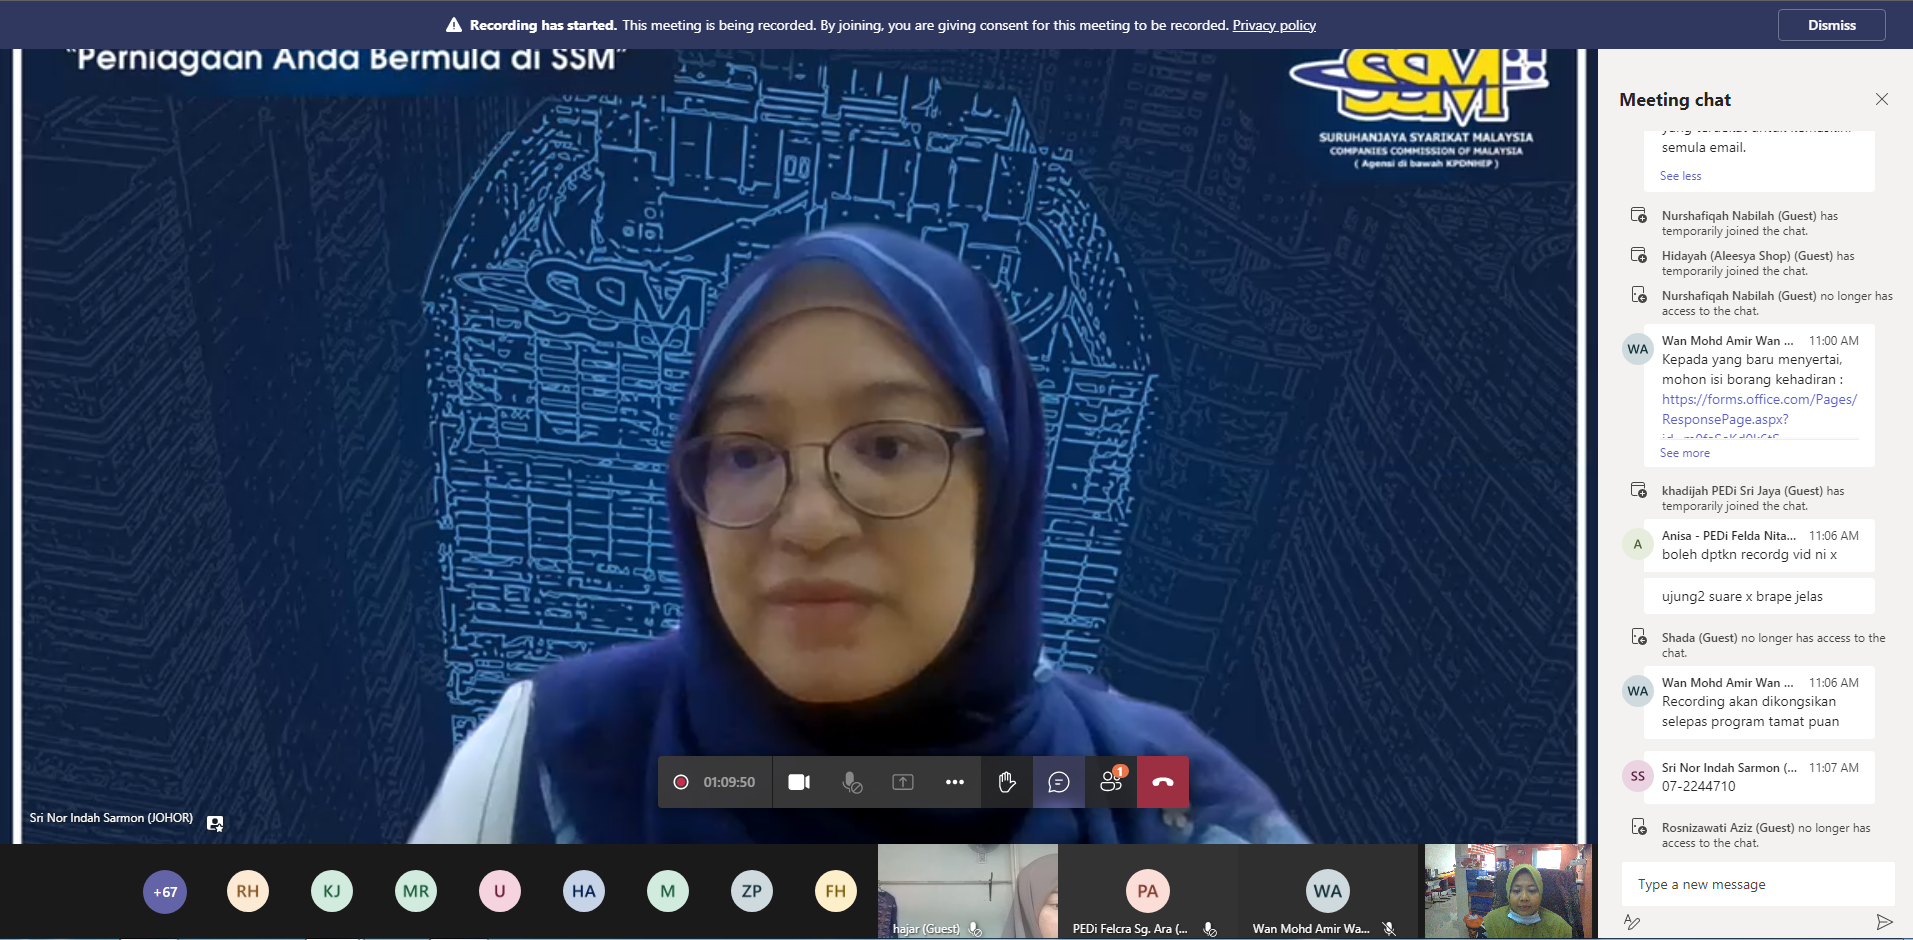Screen dimensions: 1913x940
Task: Raise your hand in the meeting
Action: [1007, 782]
